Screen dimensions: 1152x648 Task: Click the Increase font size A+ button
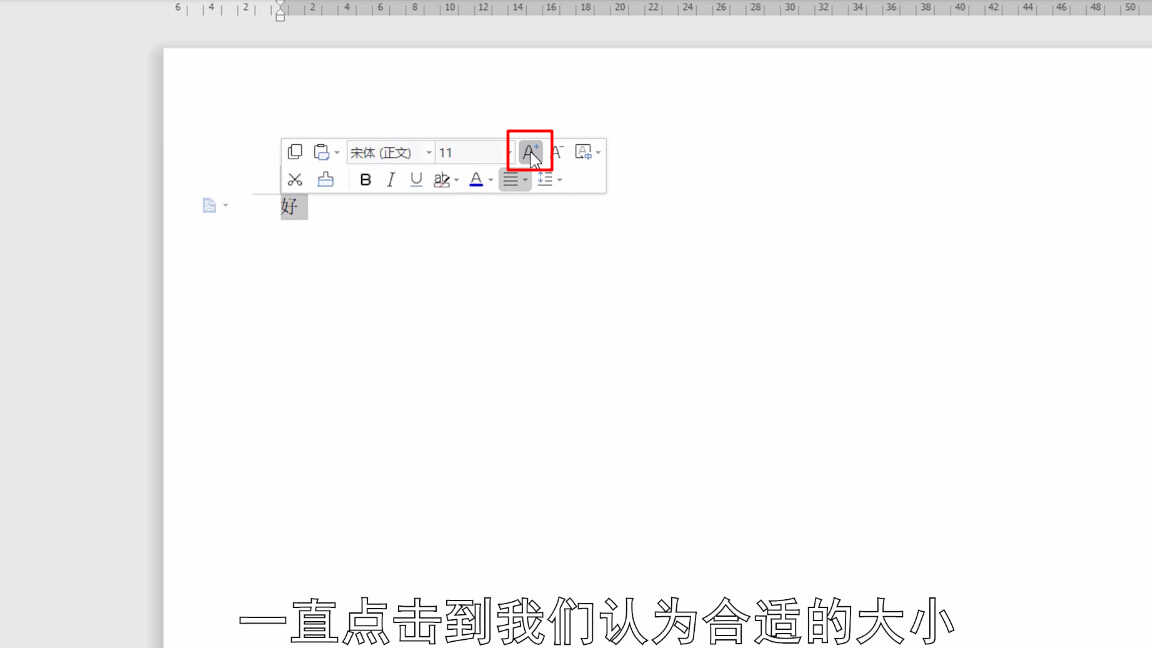pos(530,152)
